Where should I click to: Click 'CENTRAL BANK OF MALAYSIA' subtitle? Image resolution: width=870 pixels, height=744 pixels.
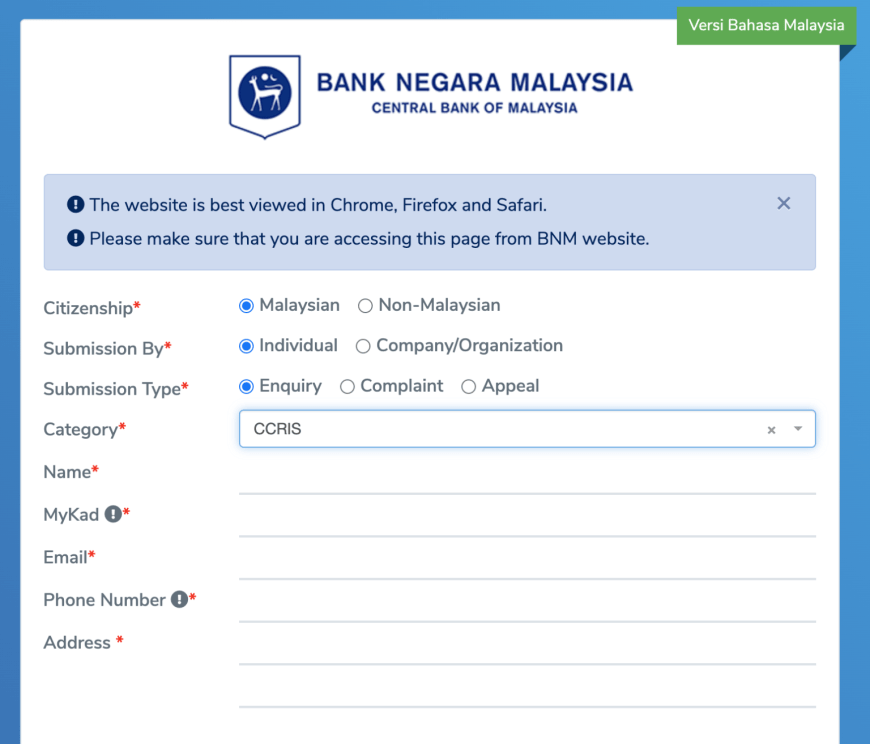(474, 108)
